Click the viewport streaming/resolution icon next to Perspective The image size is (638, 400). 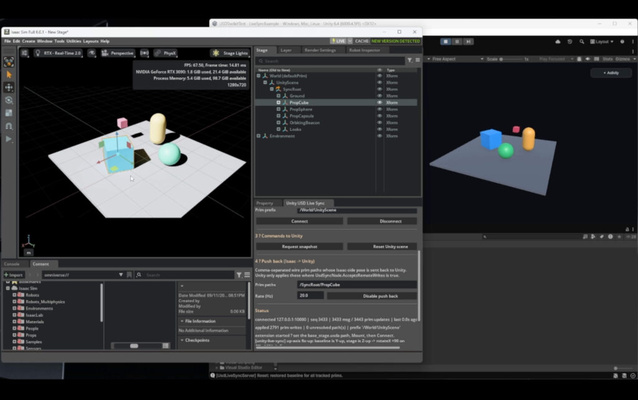[144, 53]
